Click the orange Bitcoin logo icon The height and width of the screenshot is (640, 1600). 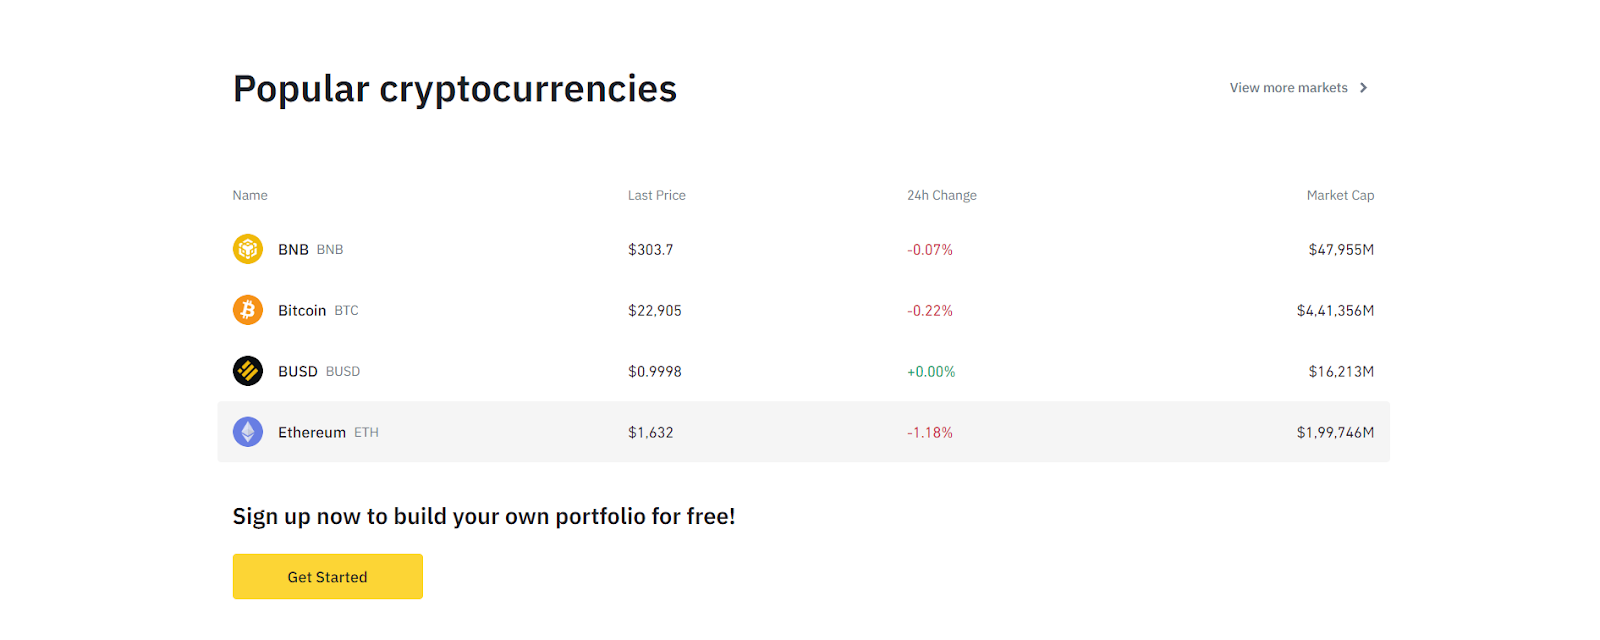pyautogui.click(x=248, y=310)
